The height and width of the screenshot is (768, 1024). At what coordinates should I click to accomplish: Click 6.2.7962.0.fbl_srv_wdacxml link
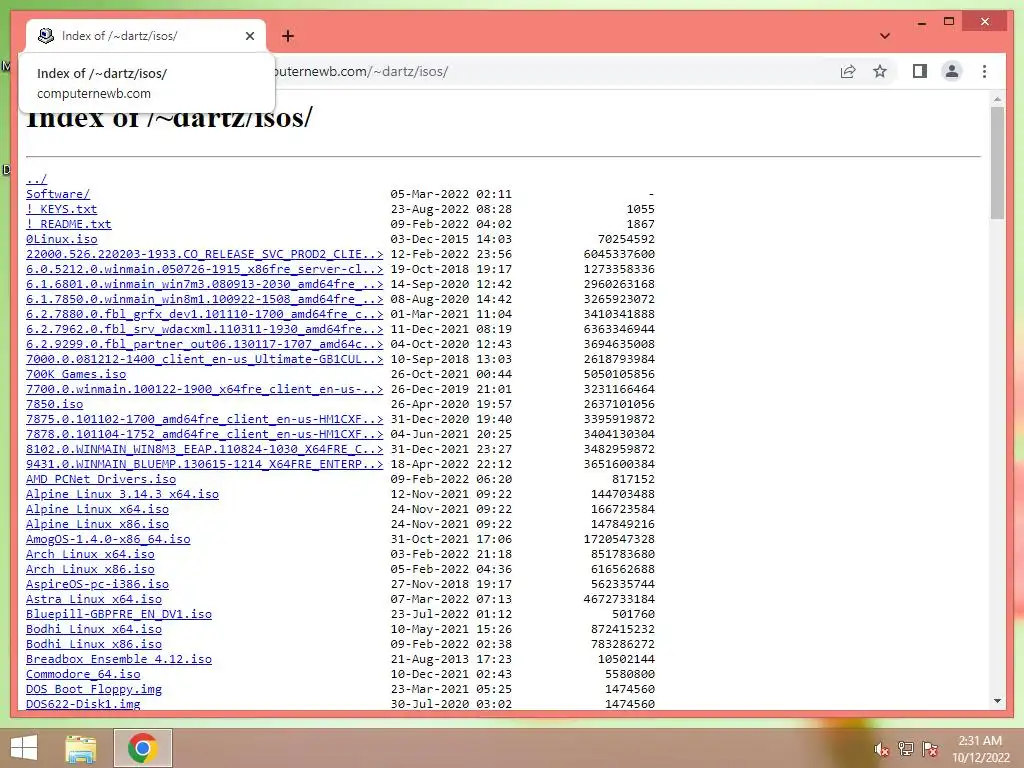[x=204, y=329]
